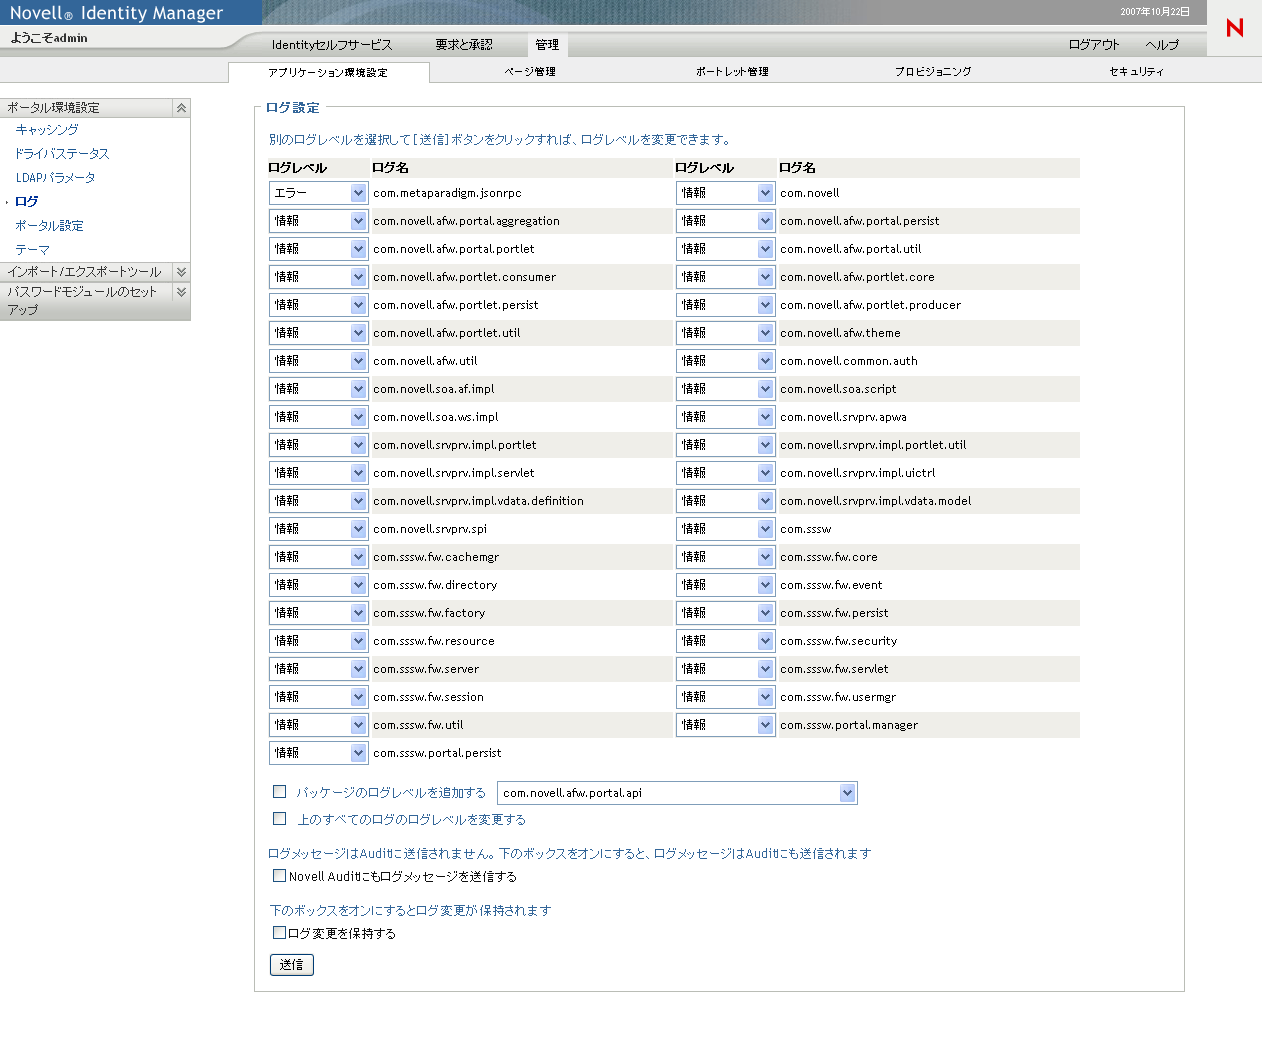Open log level dropdown for com.novell.soa.script
This screenshot has width=1262, height=1042.
click(x=726, y=389)
